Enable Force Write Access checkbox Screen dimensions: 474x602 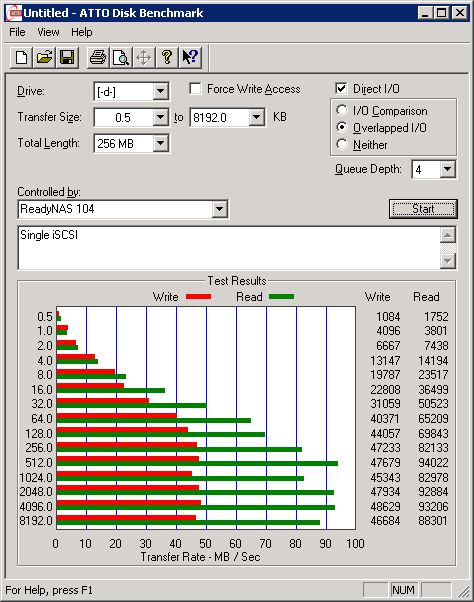click(195, 89)
